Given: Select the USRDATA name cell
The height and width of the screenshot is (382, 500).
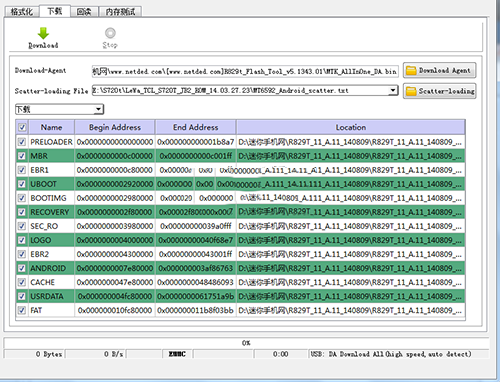Looking at the screenshot, I should (x=51, y=296).
